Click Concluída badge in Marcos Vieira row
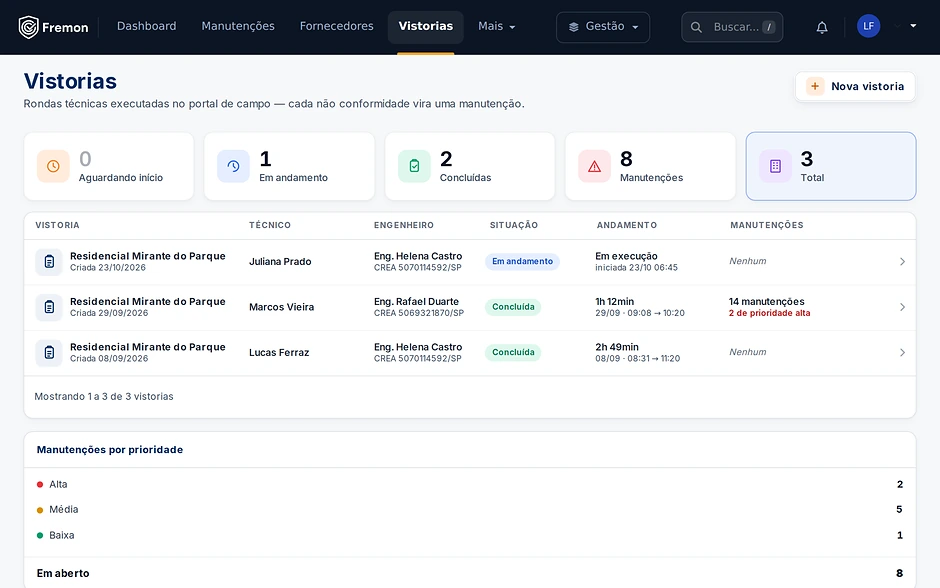 point(513,307)
